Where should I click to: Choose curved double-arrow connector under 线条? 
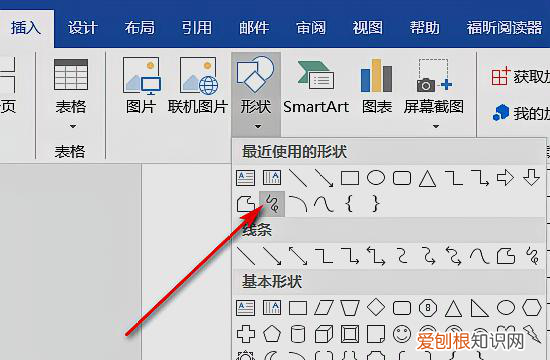point(454,256)
